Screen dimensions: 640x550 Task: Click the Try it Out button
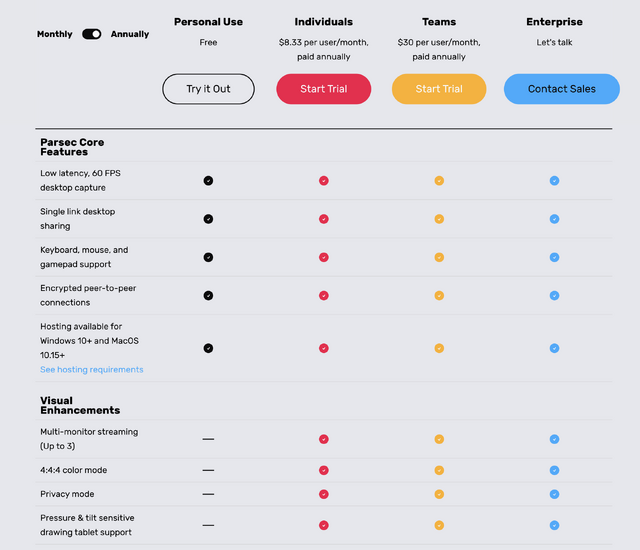coord(208,89)
